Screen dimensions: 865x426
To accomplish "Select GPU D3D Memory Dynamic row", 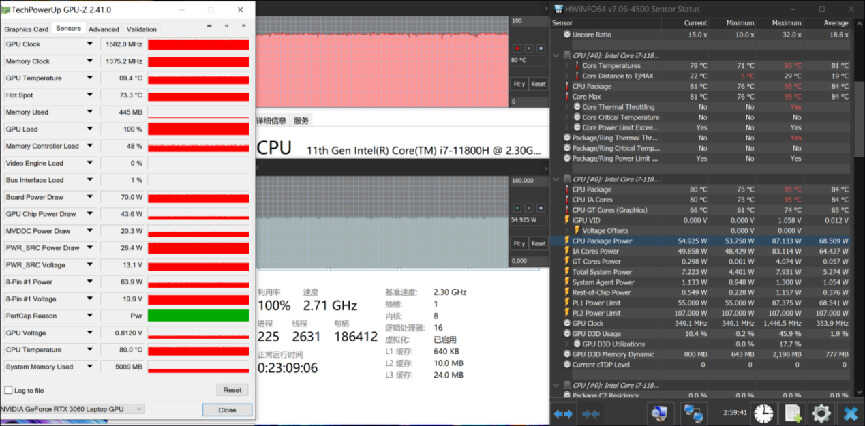I will (x=702, y=354).
